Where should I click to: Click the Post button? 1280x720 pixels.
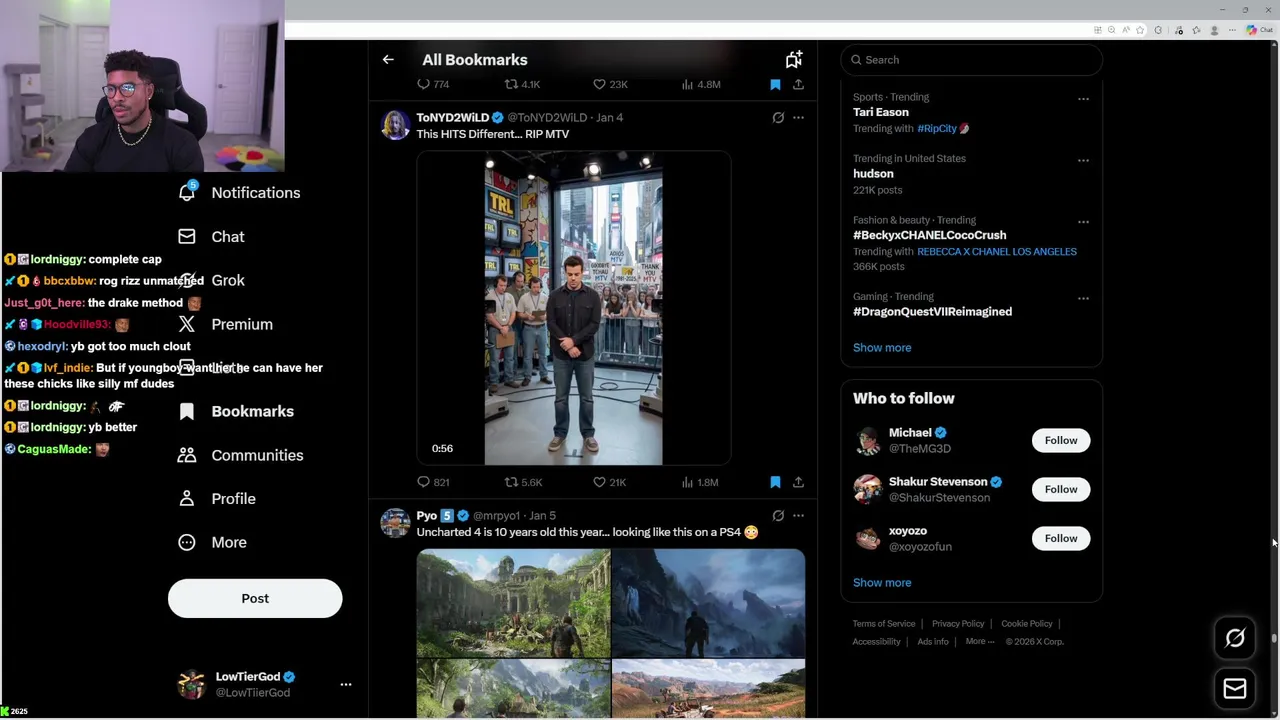255,598
